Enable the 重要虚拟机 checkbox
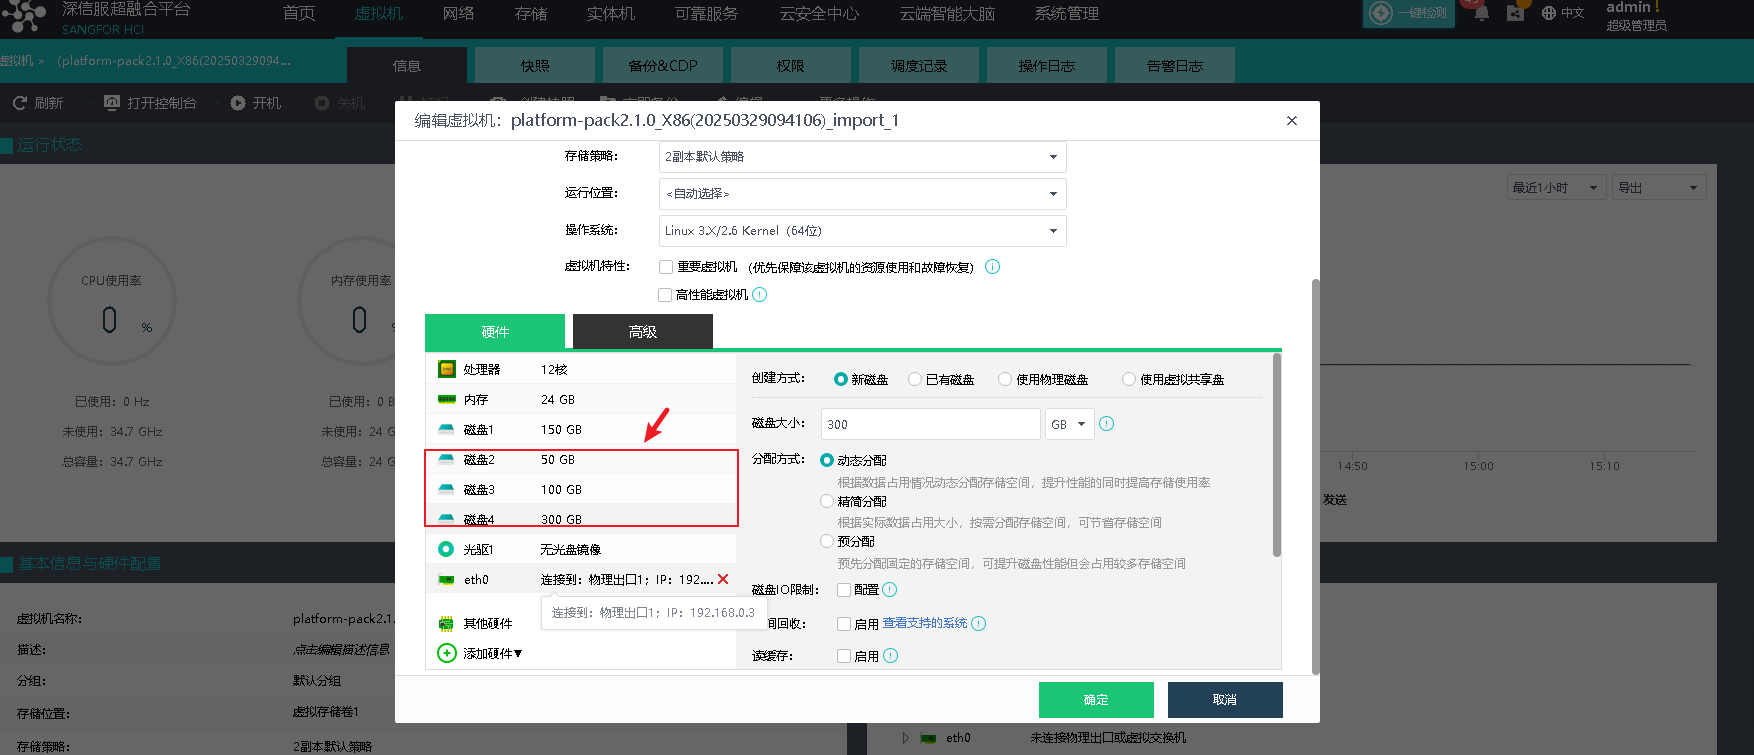This screenshot has width=1754, height=755. pos(666,267)
